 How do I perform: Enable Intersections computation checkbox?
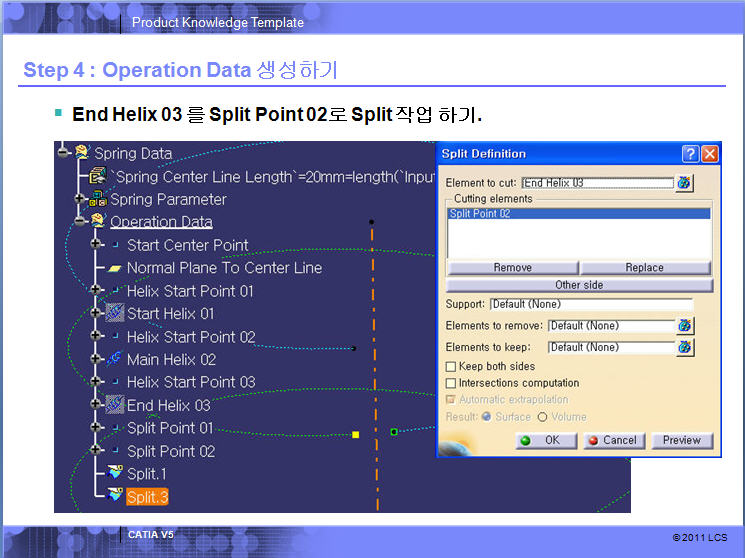pos(451,383)
